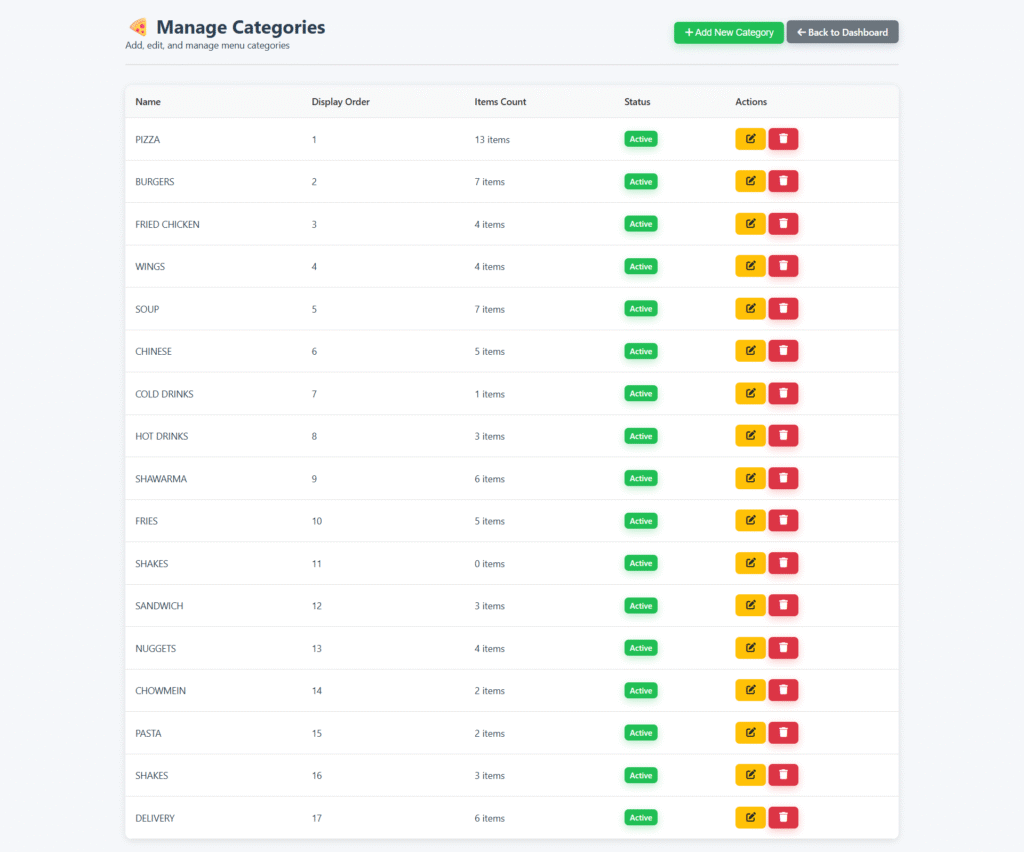Click the Manage Categories heading
The image size is (1024, 852).
point(240,27)
